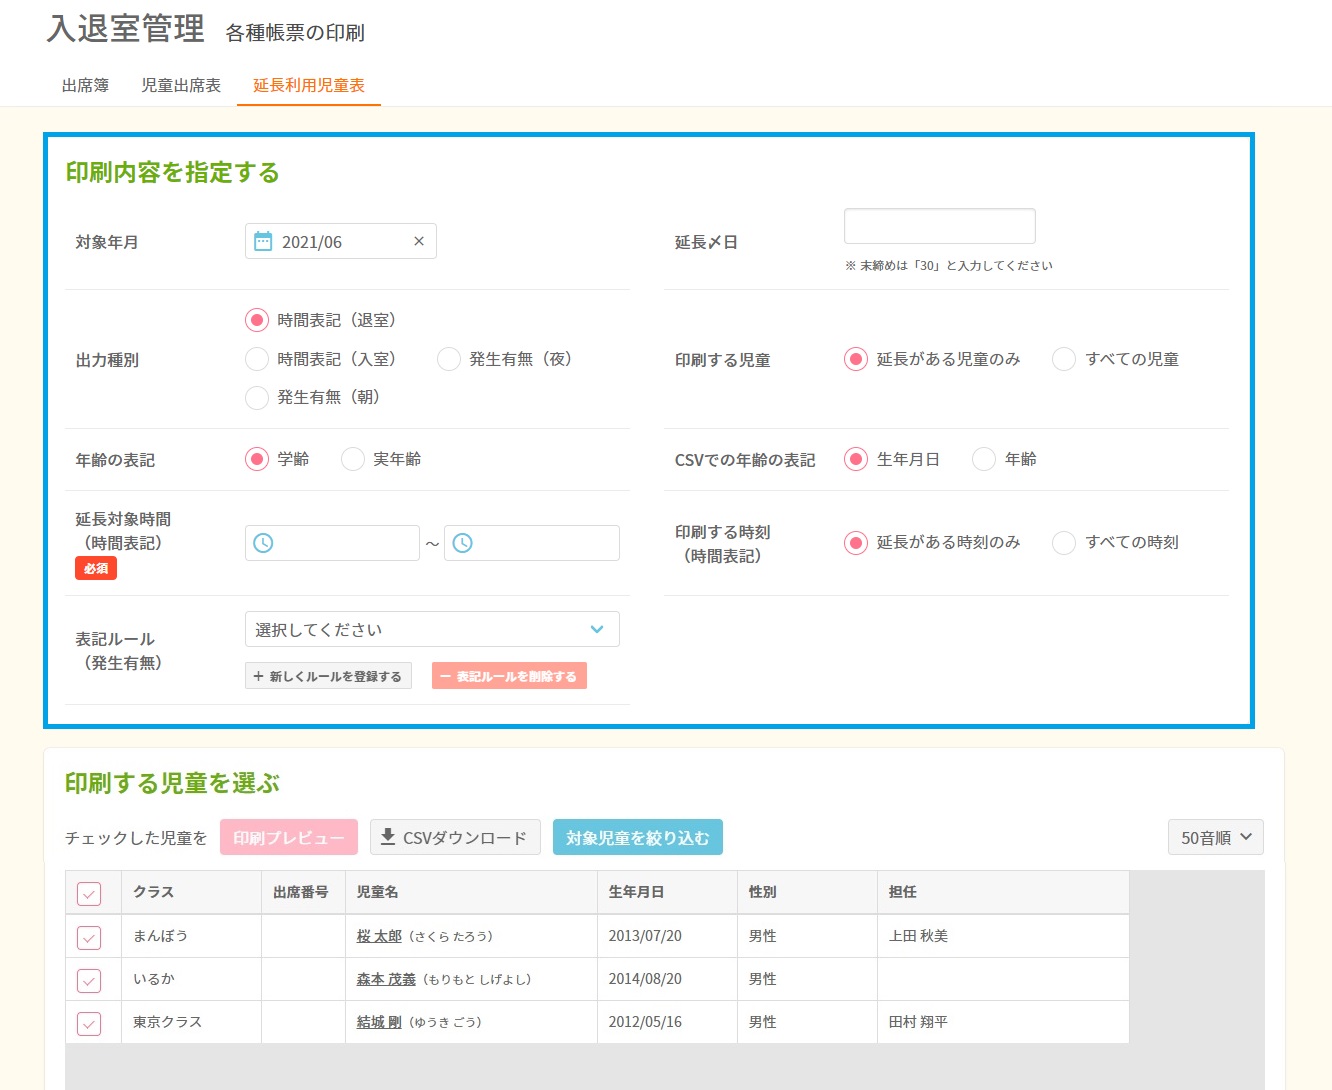Switch to the 児童出席表 tab

click(181, 85)
